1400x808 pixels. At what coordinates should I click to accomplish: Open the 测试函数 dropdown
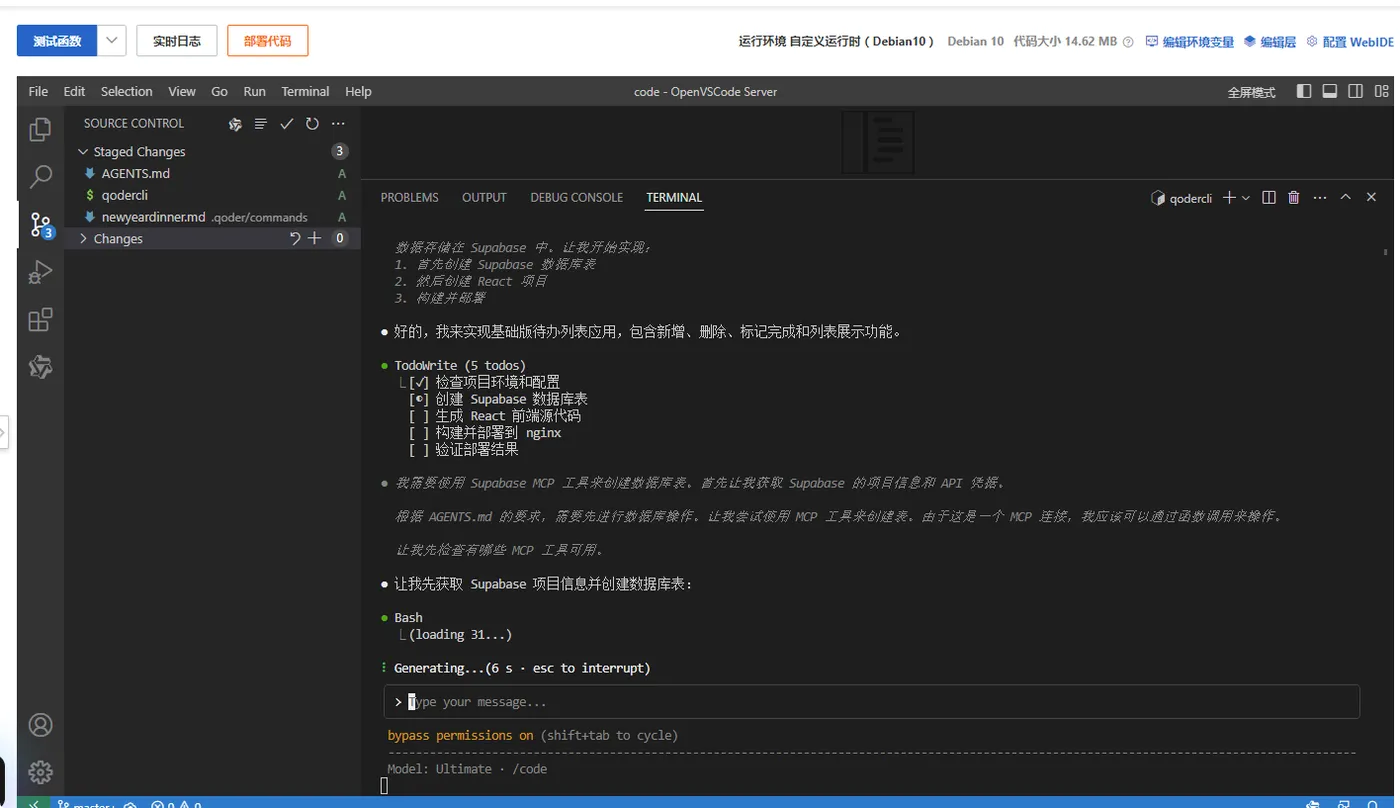click(x=110, y=40)
